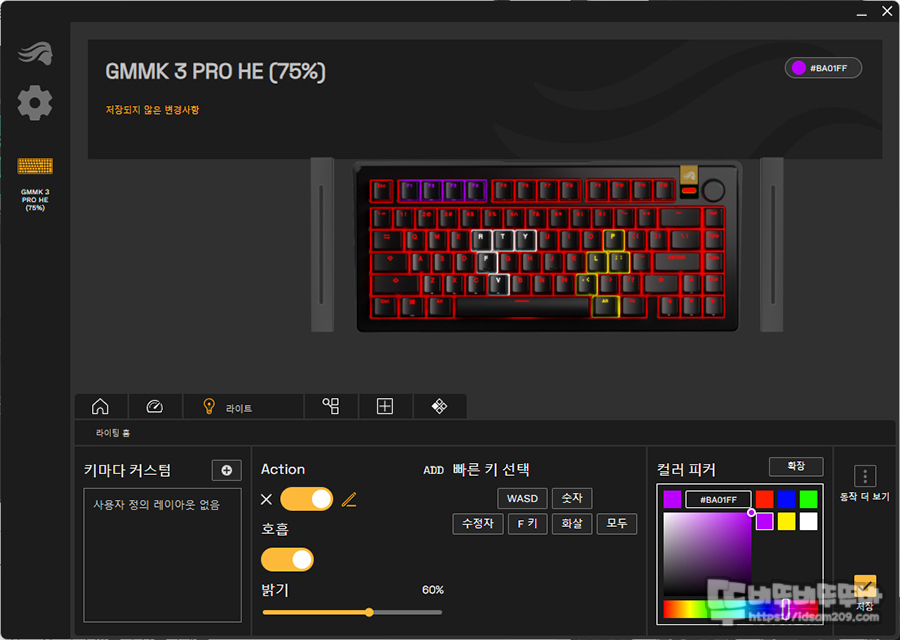Select 숫자 number keys
This screenshot has width=900, height=640.
click(572, 498)
